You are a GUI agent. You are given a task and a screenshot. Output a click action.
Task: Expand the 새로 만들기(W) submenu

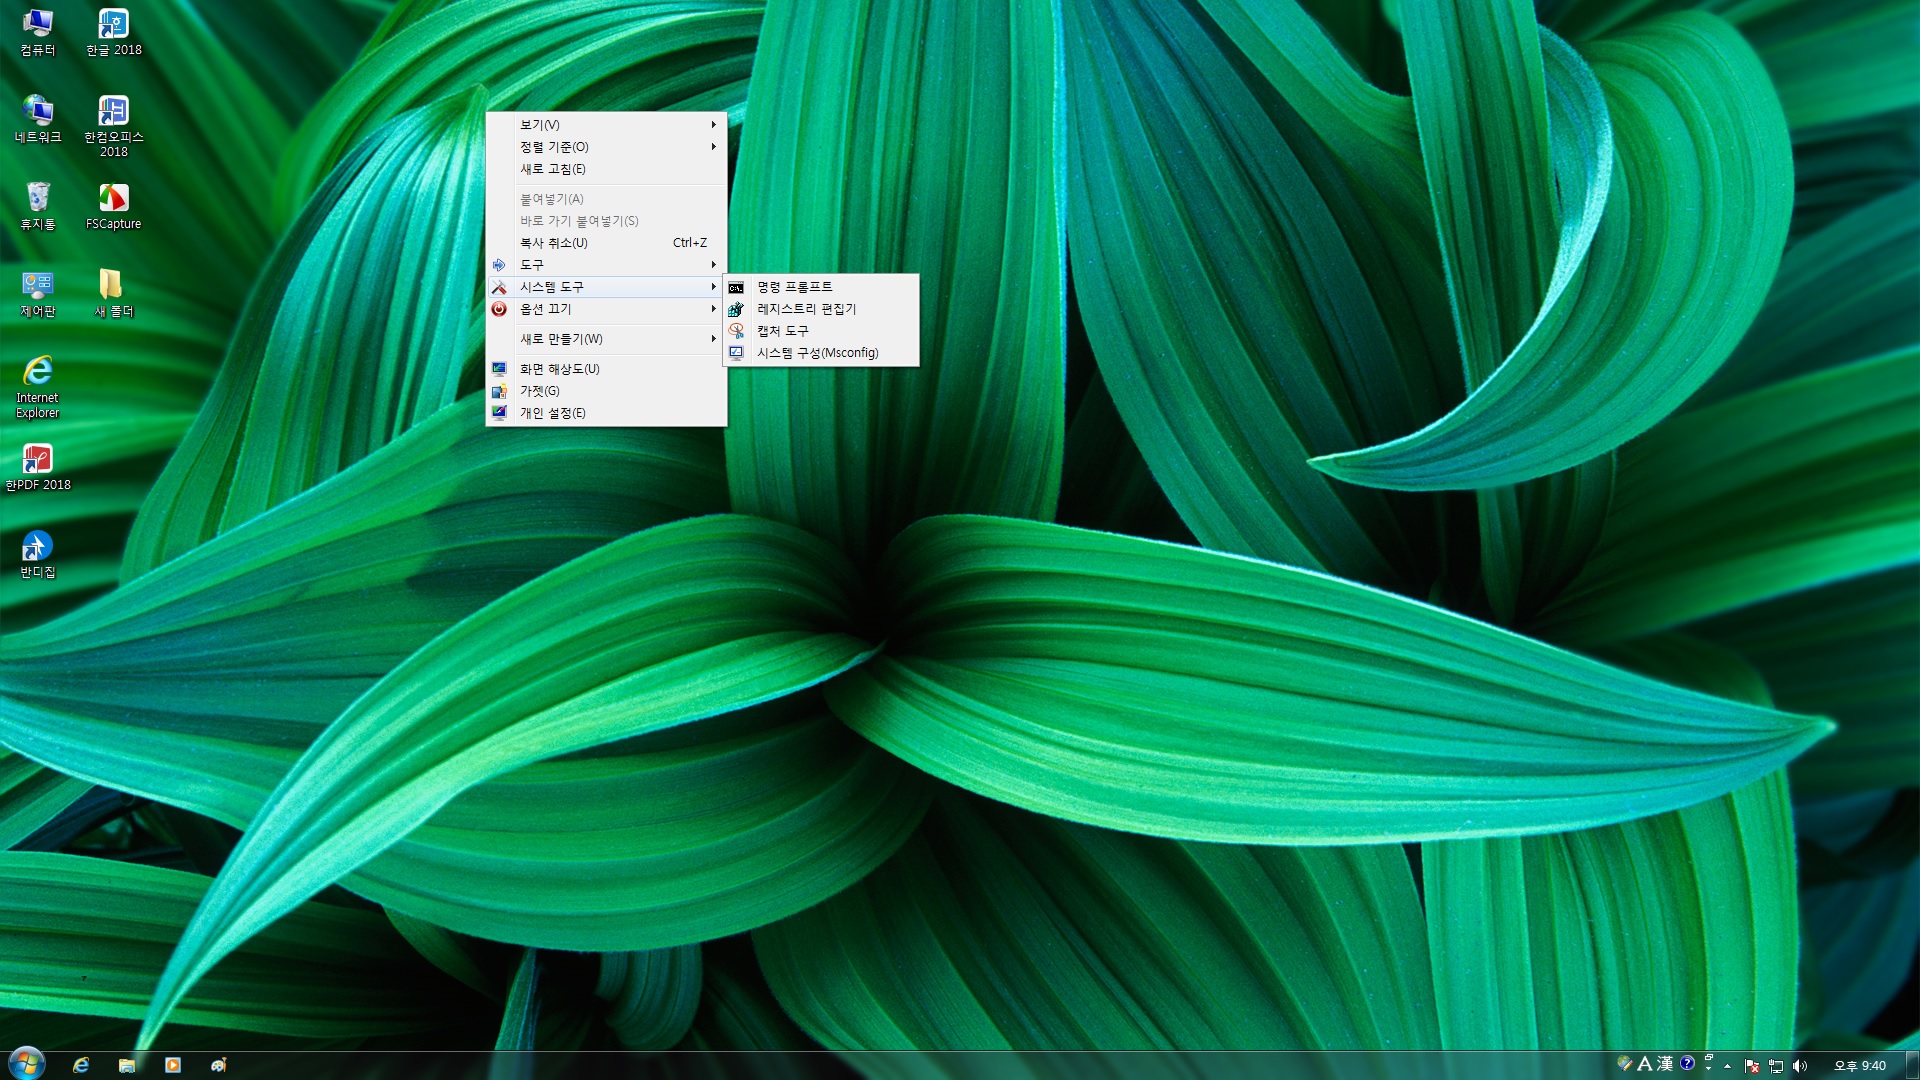pyautogui.click(x=606, y=339)
